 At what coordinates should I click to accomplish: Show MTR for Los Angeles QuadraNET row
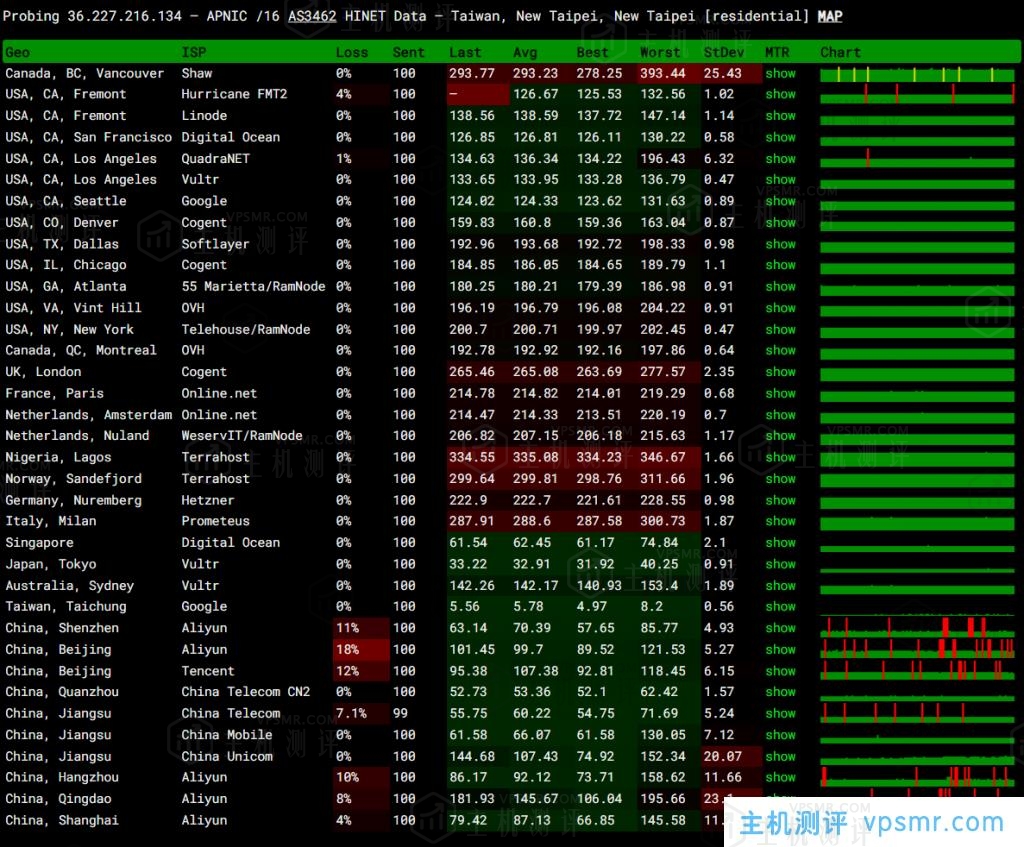pos(780,159)
